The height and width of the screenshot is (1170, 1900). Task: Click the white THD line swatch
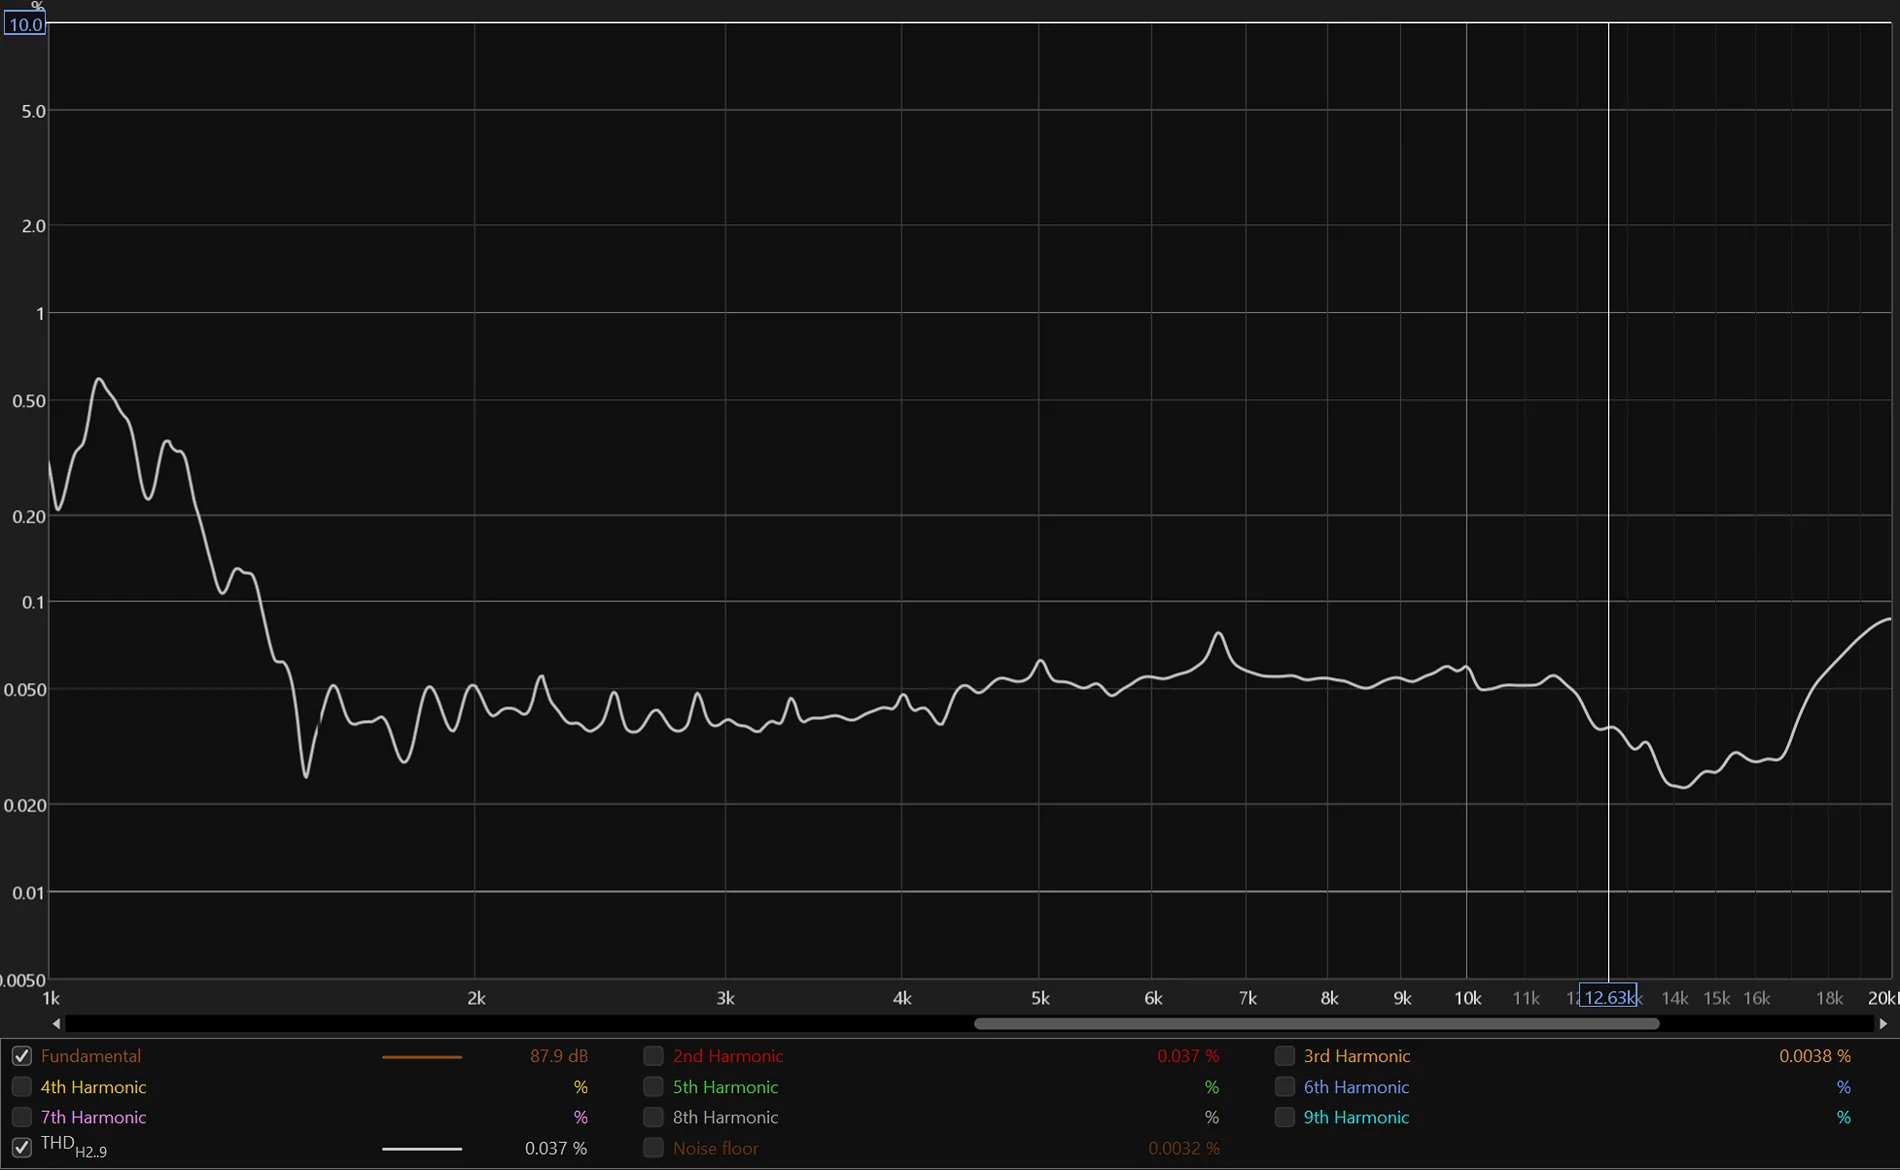(421, 1149)
